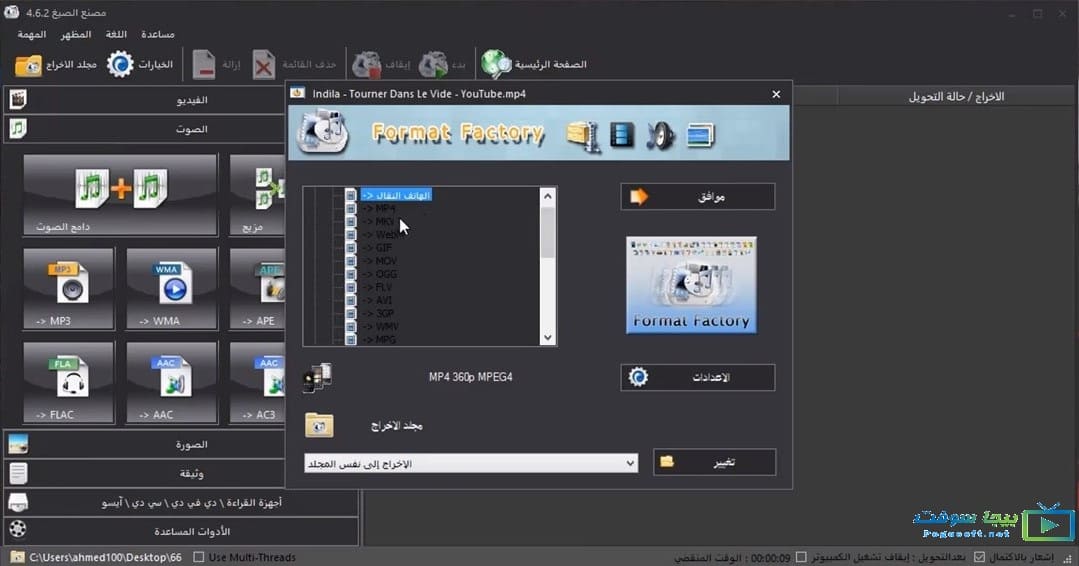The height and width of the screenshot is (566, 1079).
Task: Enable shut down computer after conversion checkbox
Action: pos(801,557)
